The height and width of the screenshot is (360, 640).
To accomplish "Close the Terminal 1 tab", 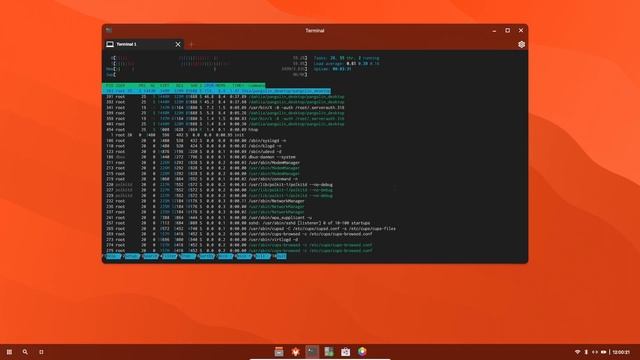I will [x=178, y=44].
